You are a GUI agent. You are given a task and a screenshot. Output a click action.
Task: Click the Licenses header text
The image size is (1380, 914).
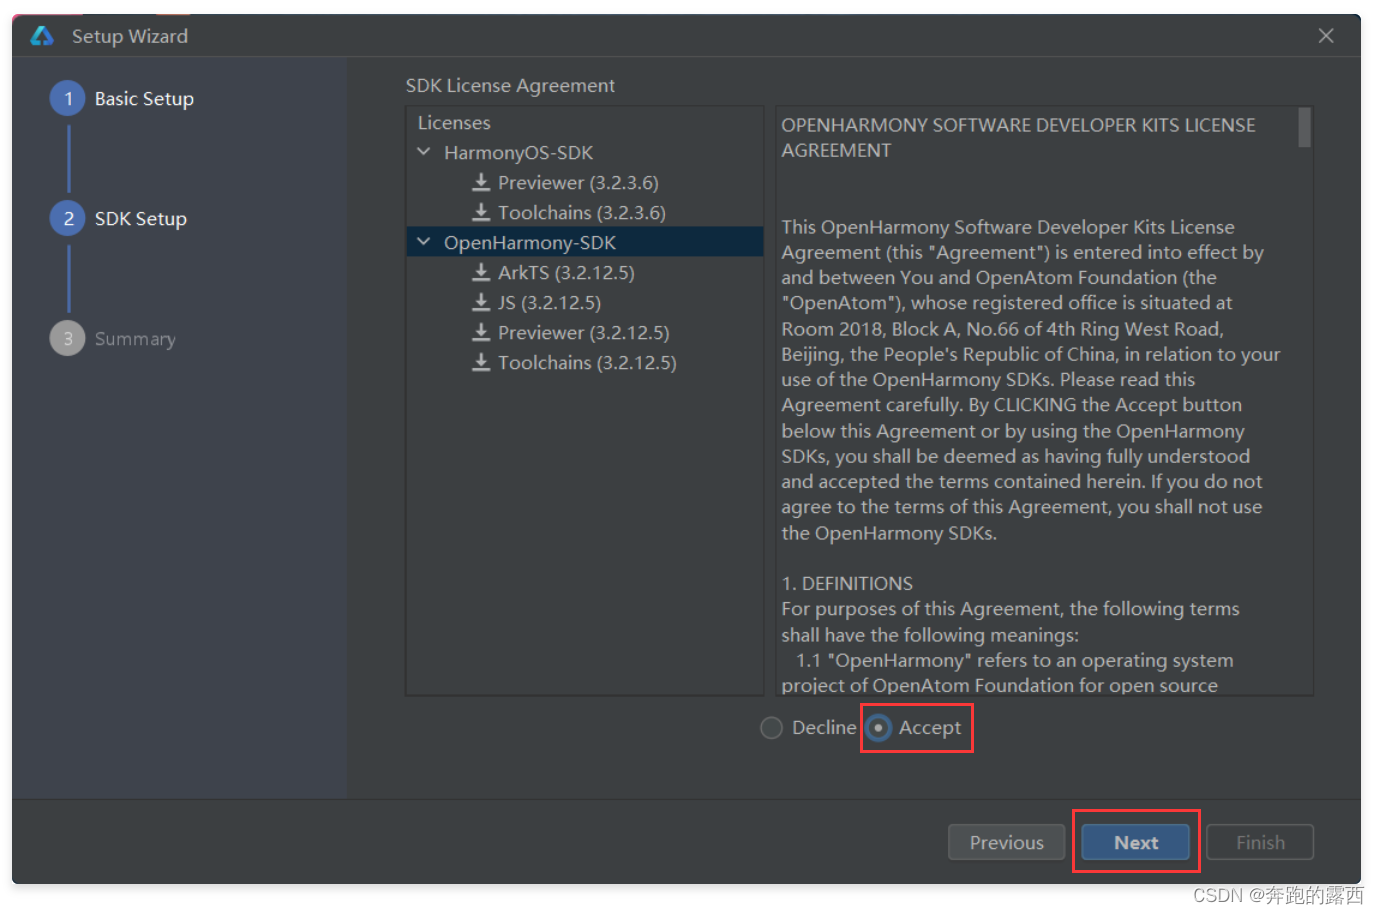454,122
